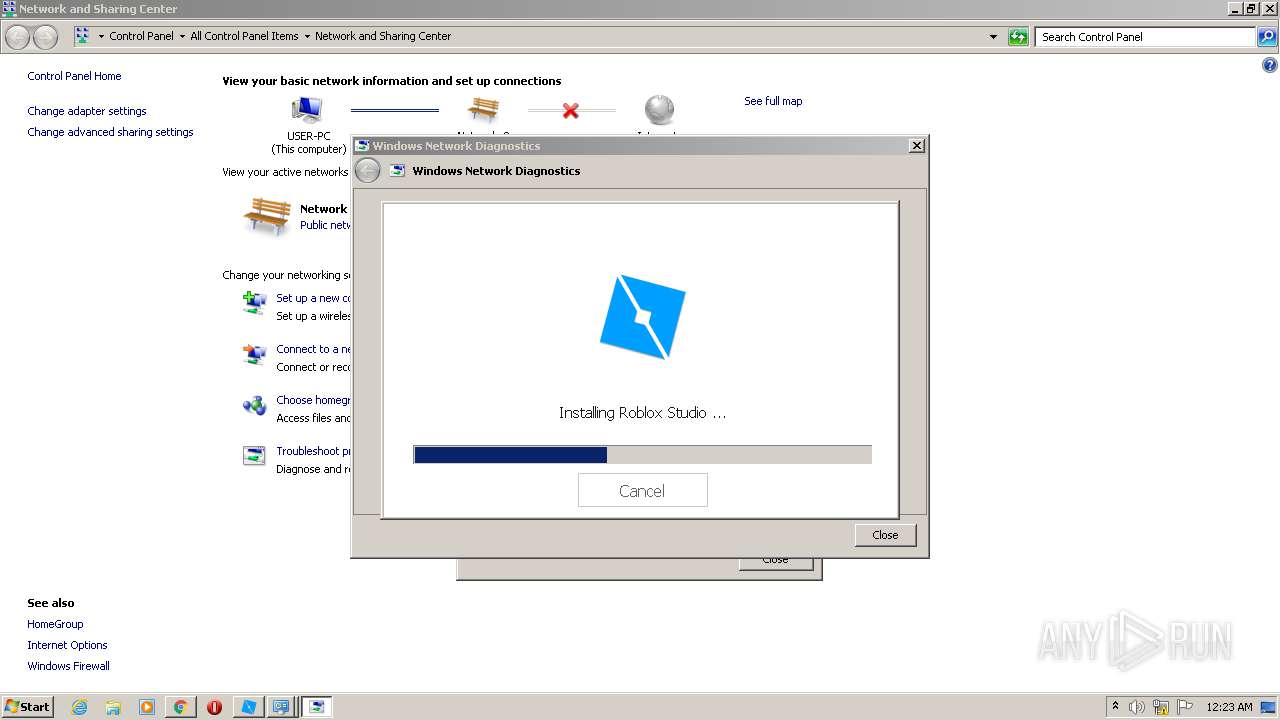The width and height of the screenshot is (1280, 720).
Task: Expand dropdown after Control Panel breadcrumb
Action: (x=182, y=36)
